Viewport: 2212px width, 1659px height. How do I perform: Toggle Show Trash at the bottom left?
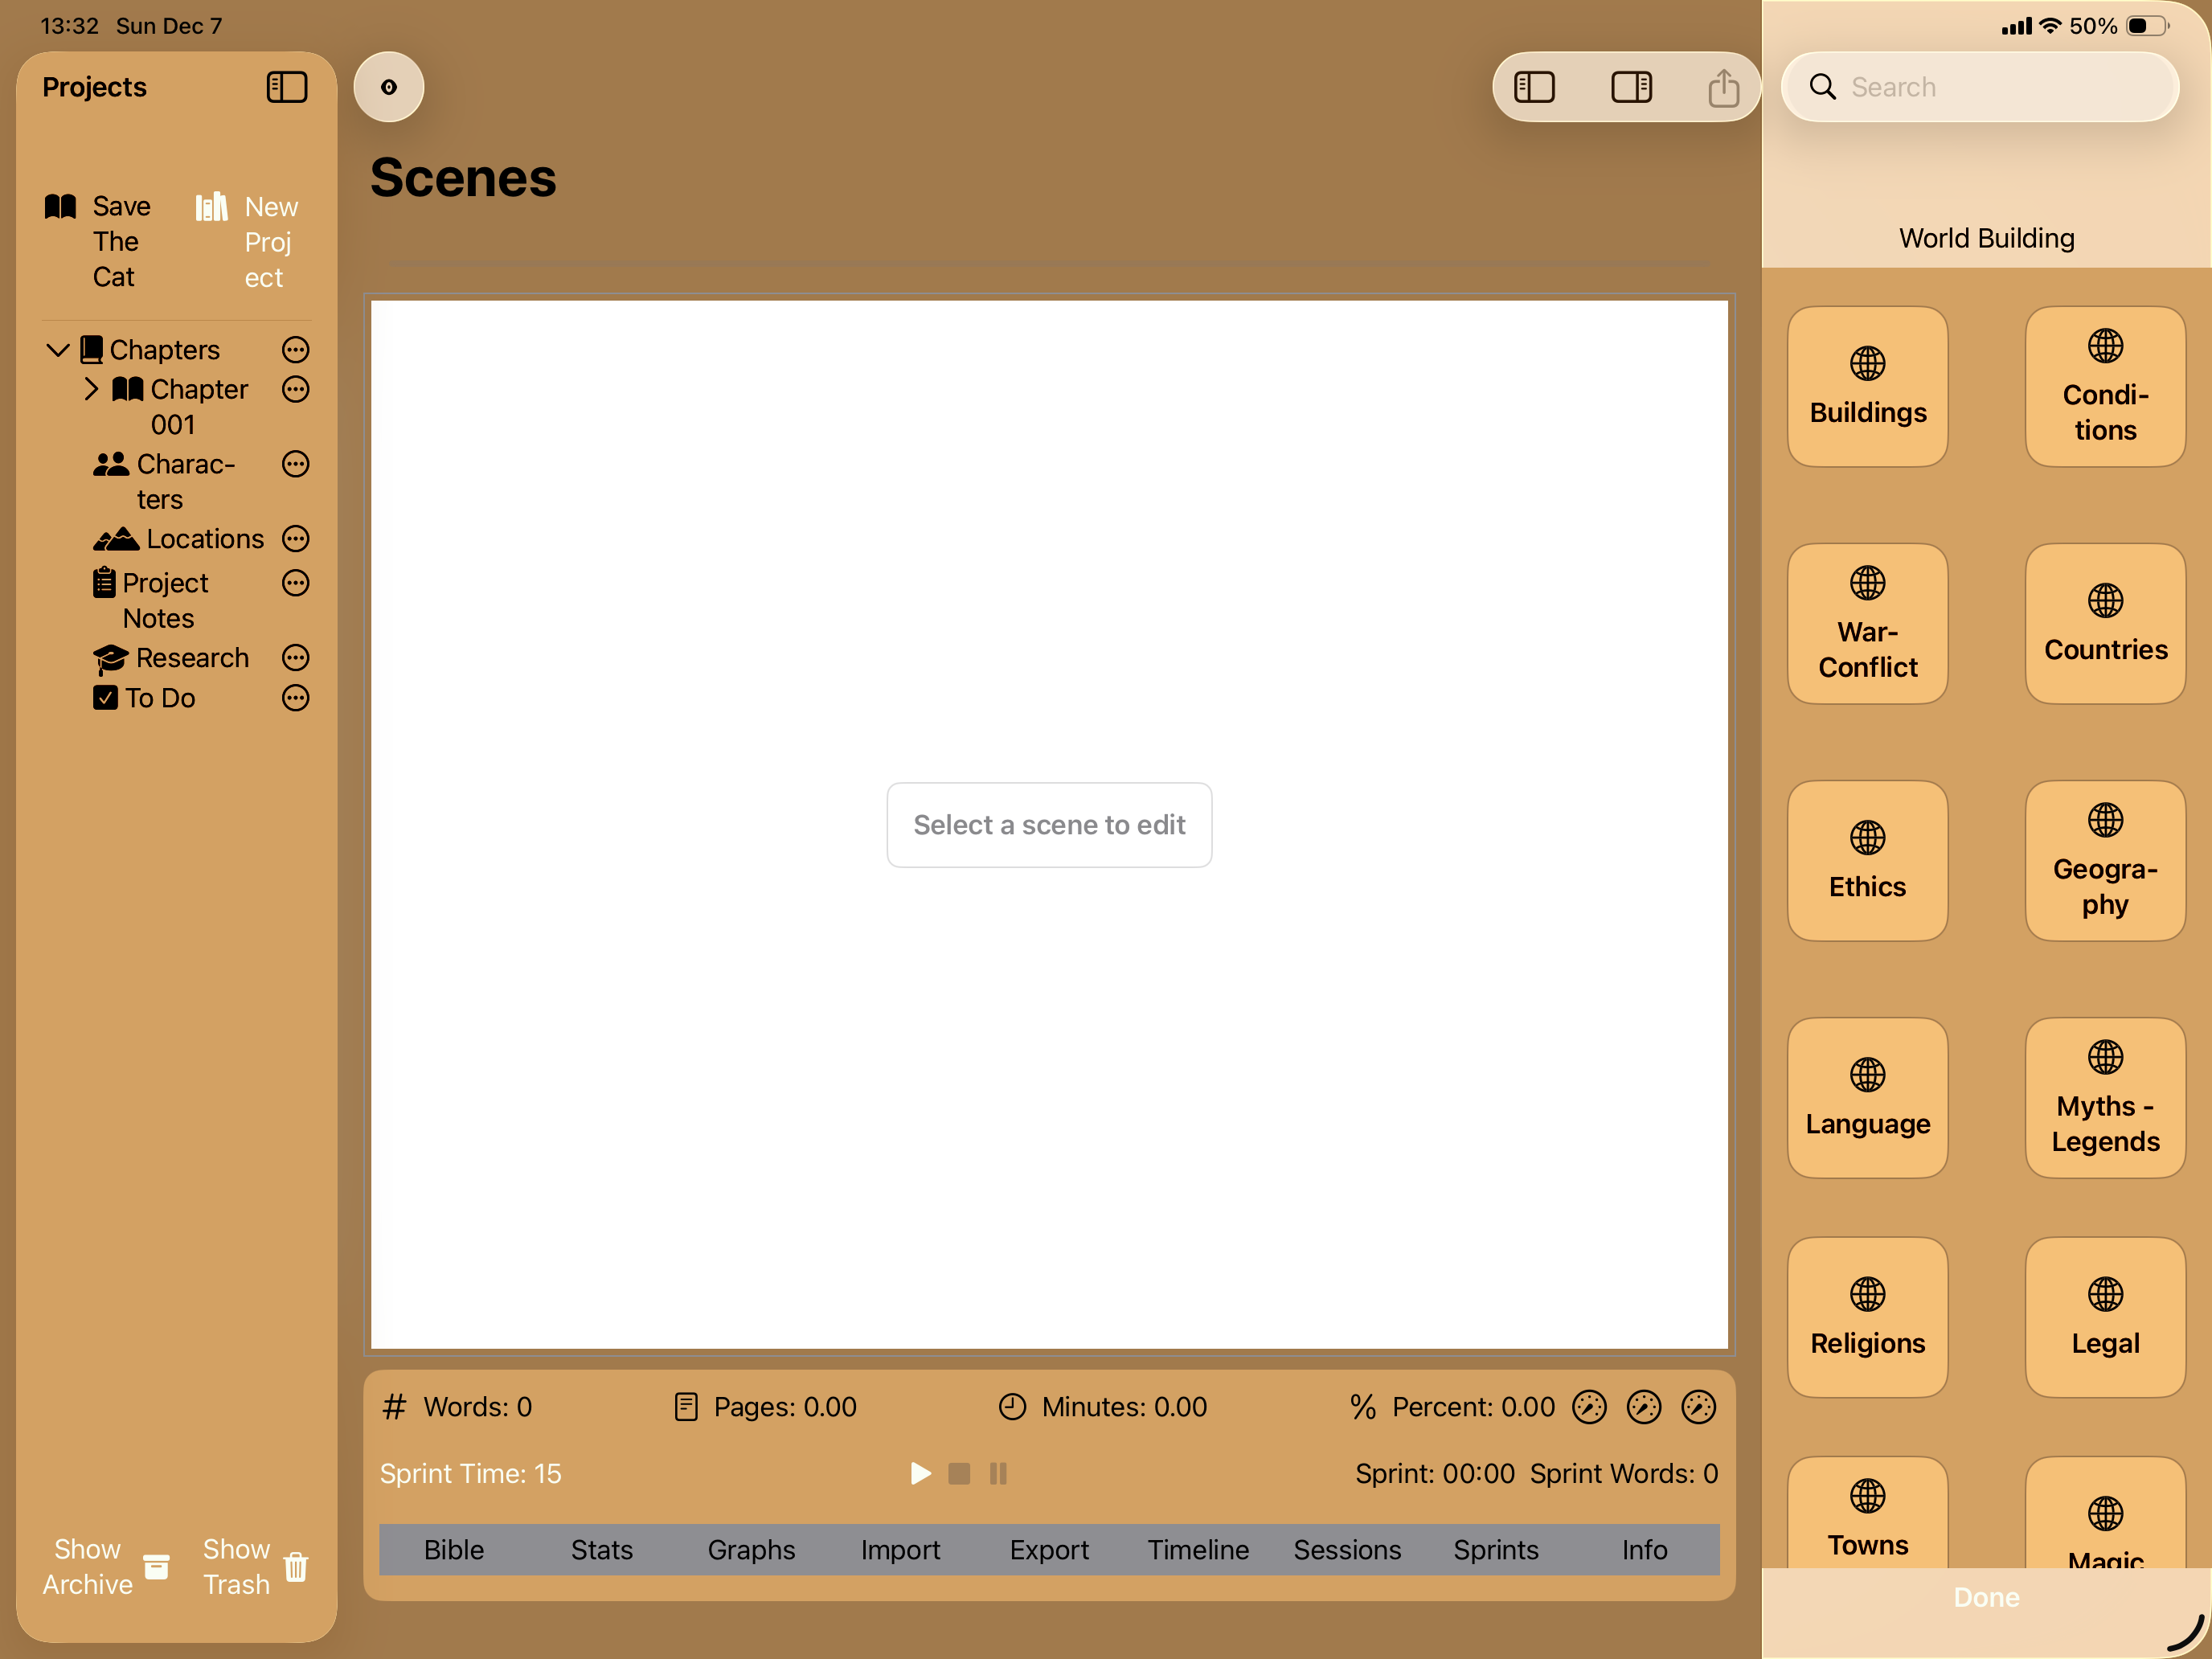236,1565
